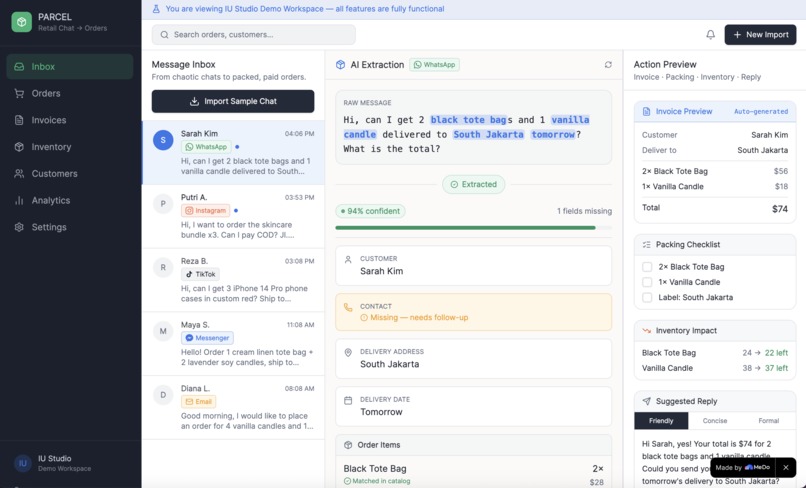The width and height of the screenshot is (806, 488).
Task: Click the Delivery Date Tomorrow field
Action: pyautogui.click(x=473, y=406)
